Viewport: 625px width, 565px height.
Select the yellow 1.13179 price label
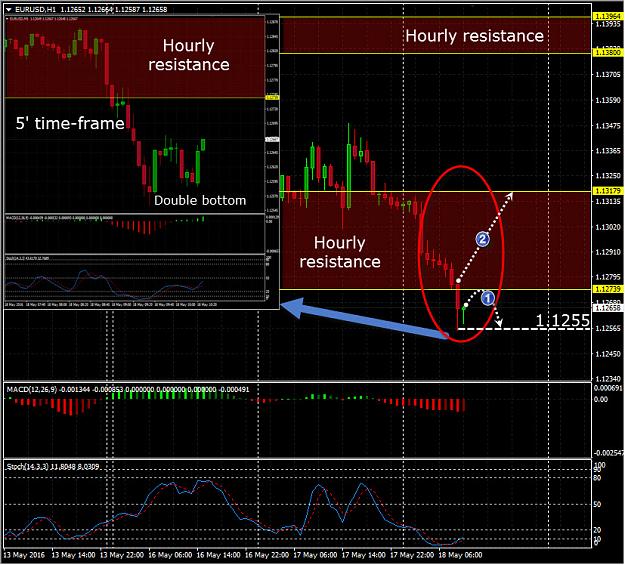click(x=608, y=191)
